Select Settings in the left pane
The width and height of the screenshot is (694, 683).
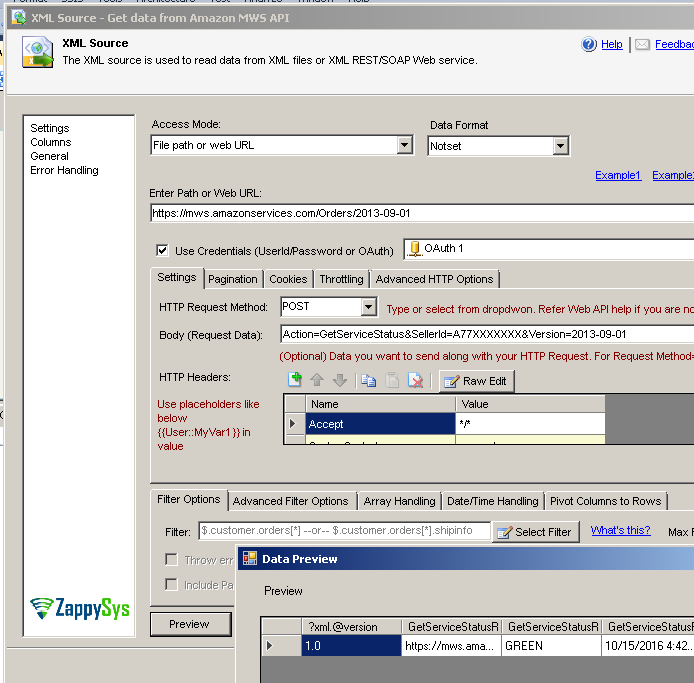[50, 128]
